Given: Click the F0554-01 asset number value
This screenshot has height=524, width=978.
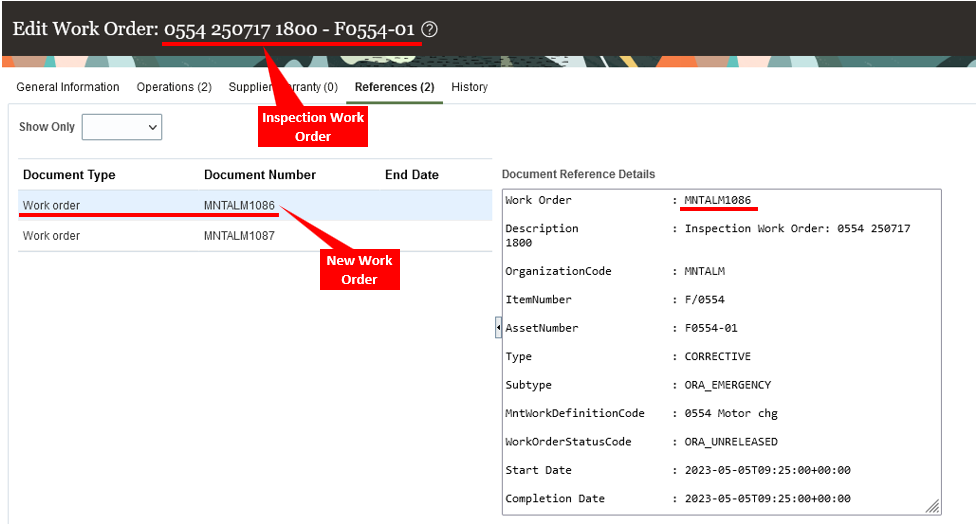Looking at the screenshot, I should click(x=710, y=328).
